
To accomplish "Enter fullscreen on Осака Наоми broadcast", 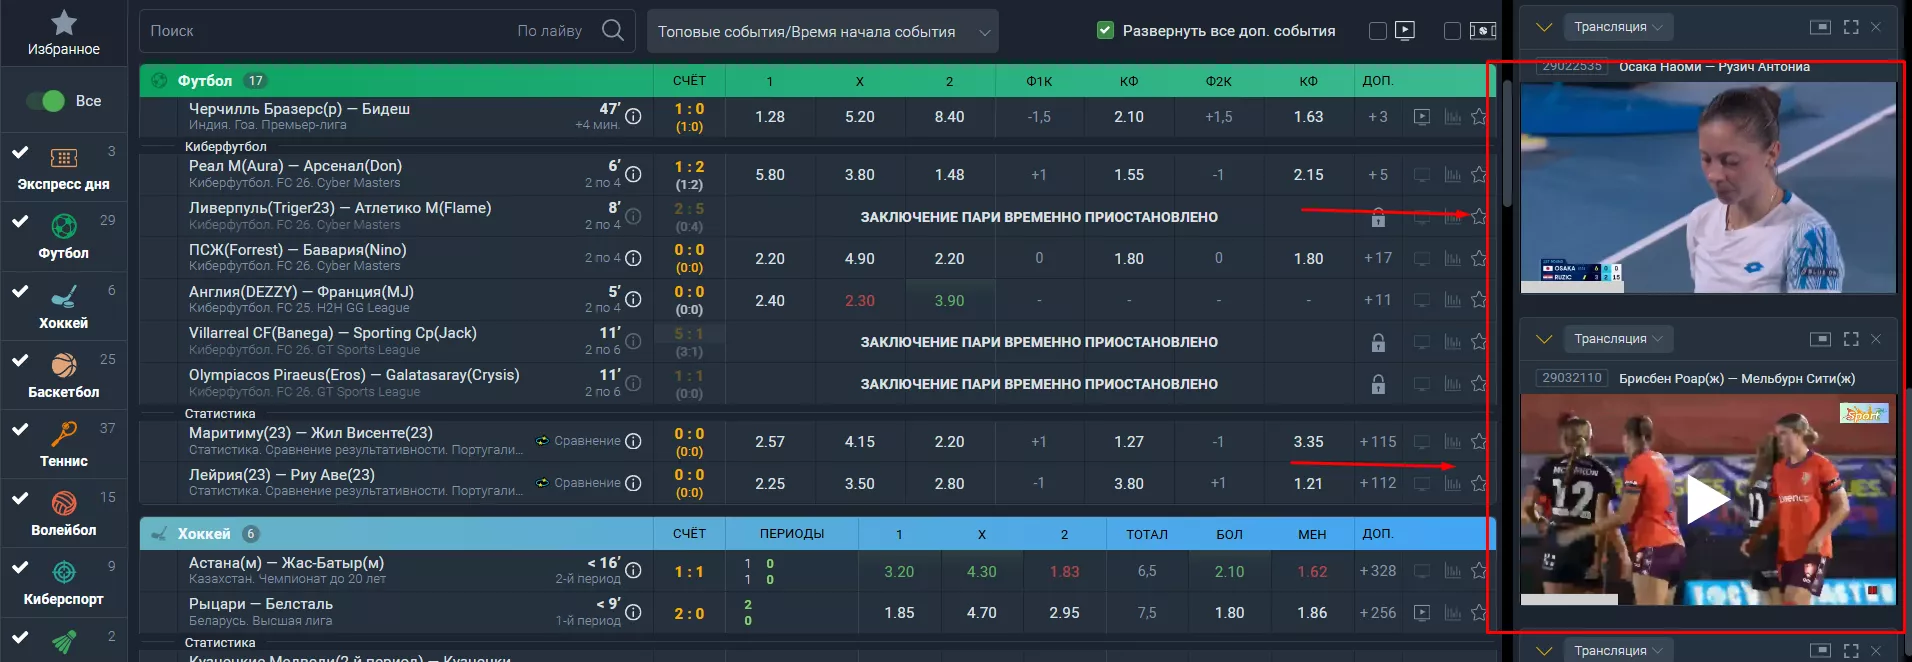I will pyautogui.click(x=1851, y=27).
